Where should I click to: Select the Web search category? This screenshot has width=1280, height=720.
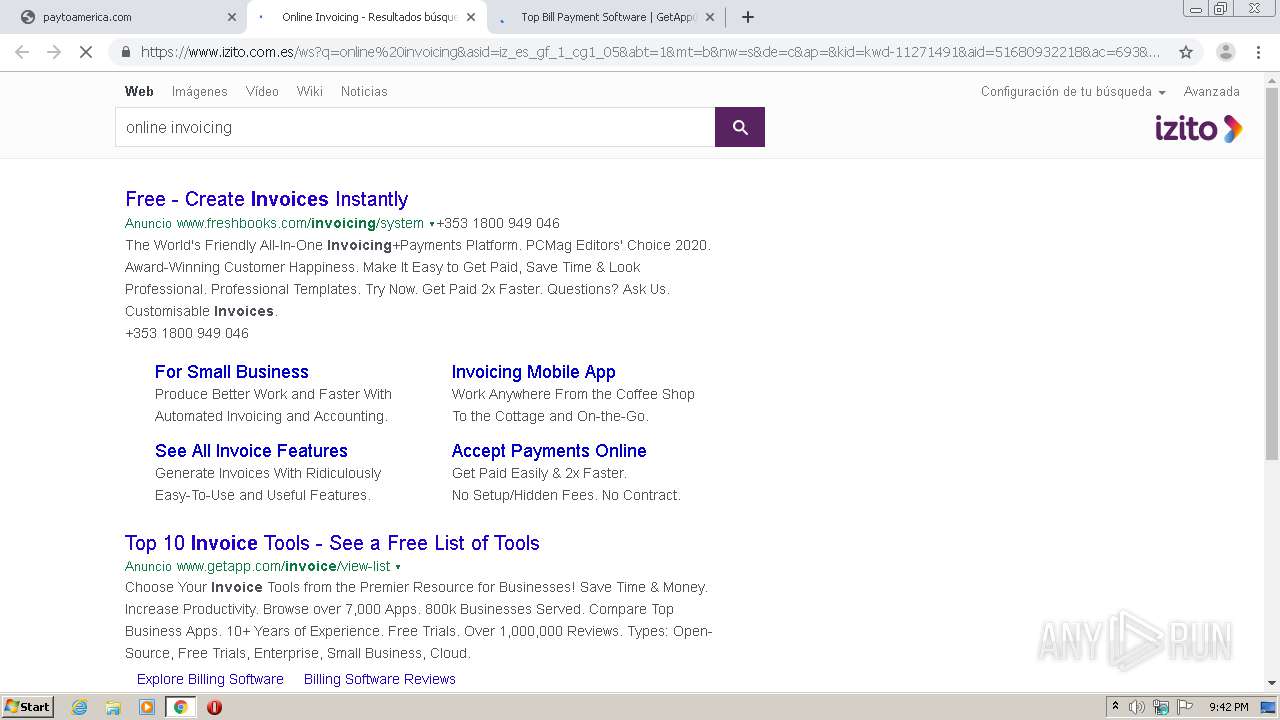(139, 91)
